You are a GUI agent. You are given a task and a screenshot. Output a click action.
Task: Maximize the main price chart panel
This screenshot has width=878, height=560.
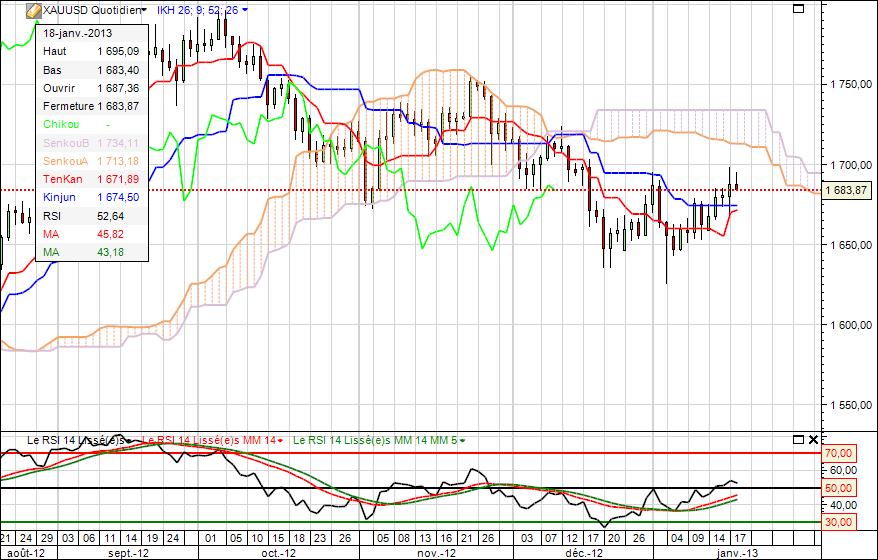coord(797,8)
